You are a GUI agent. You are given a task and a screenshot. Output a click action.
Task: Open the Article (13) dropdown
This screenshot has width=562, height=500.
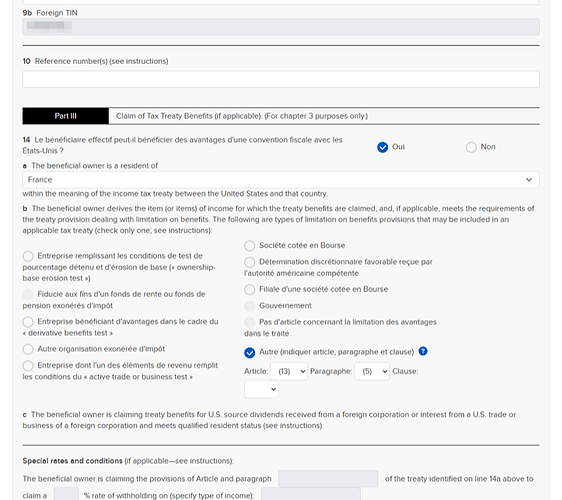pos(289,371)
